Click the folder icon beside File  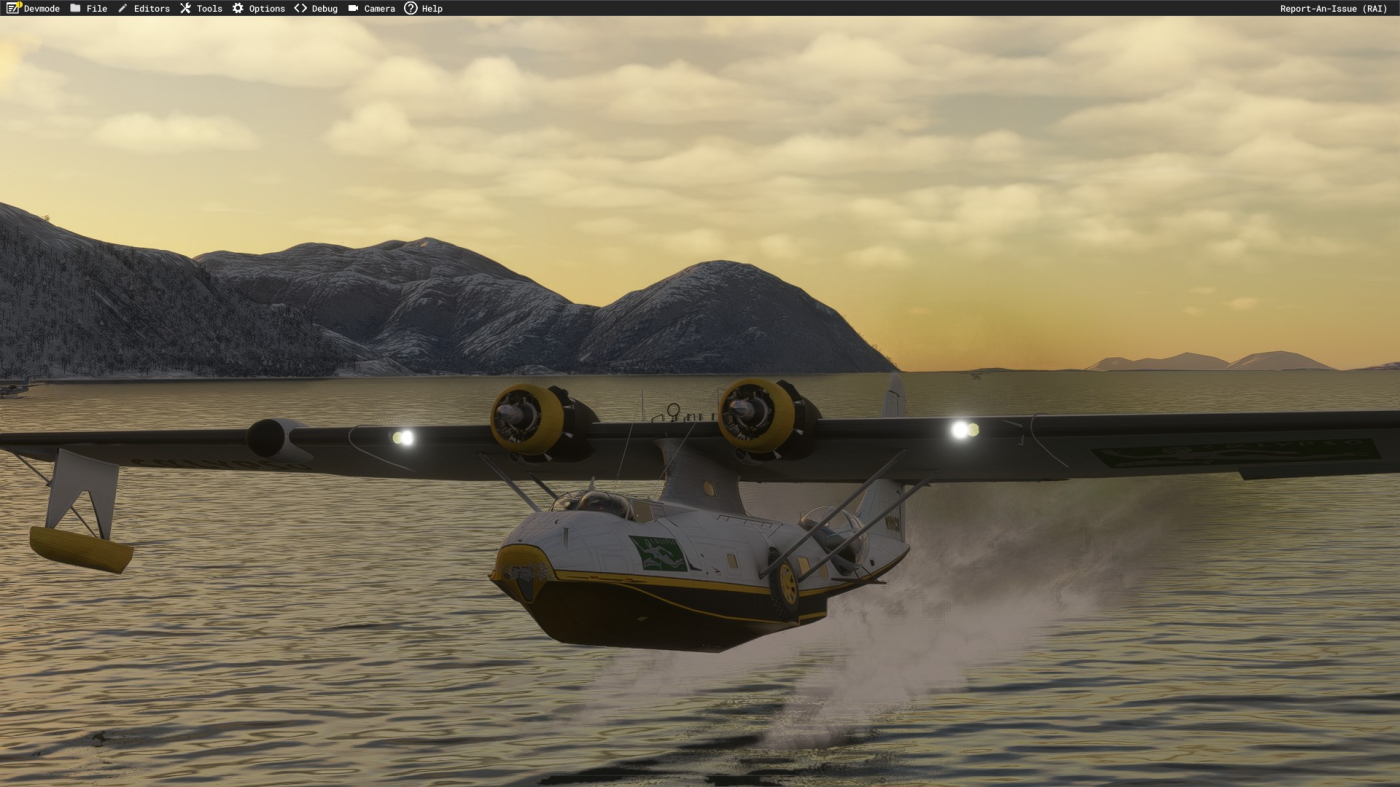(75, 8)
